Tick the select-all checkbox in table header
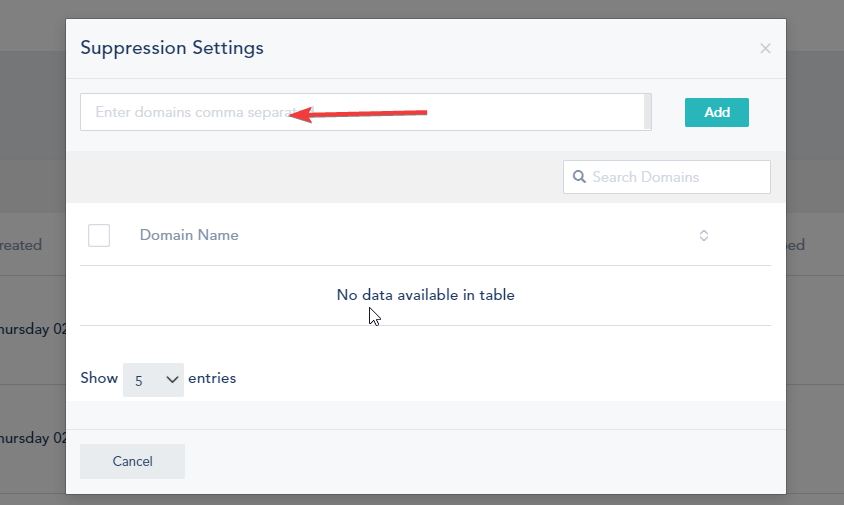Viewport: 844px width, 505px height. 99,235
